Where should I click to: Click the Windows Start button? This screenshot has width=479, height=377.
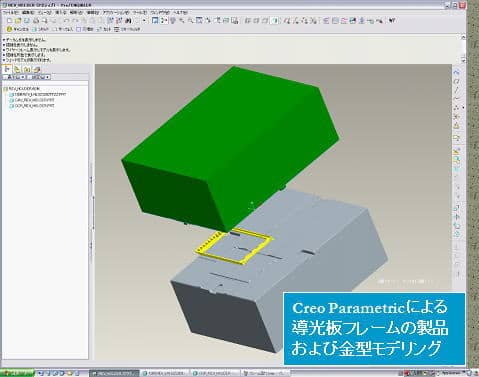[x=17, y=373]
